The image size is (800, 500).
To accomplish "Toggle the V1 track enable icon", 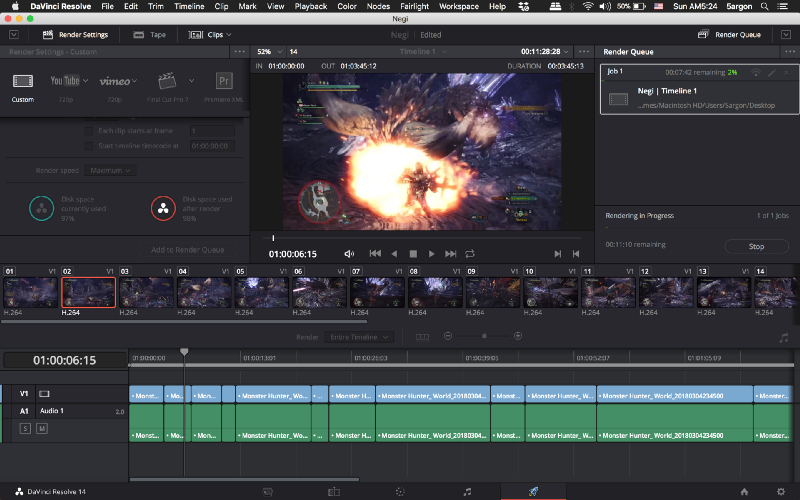I will click(44, 394).
